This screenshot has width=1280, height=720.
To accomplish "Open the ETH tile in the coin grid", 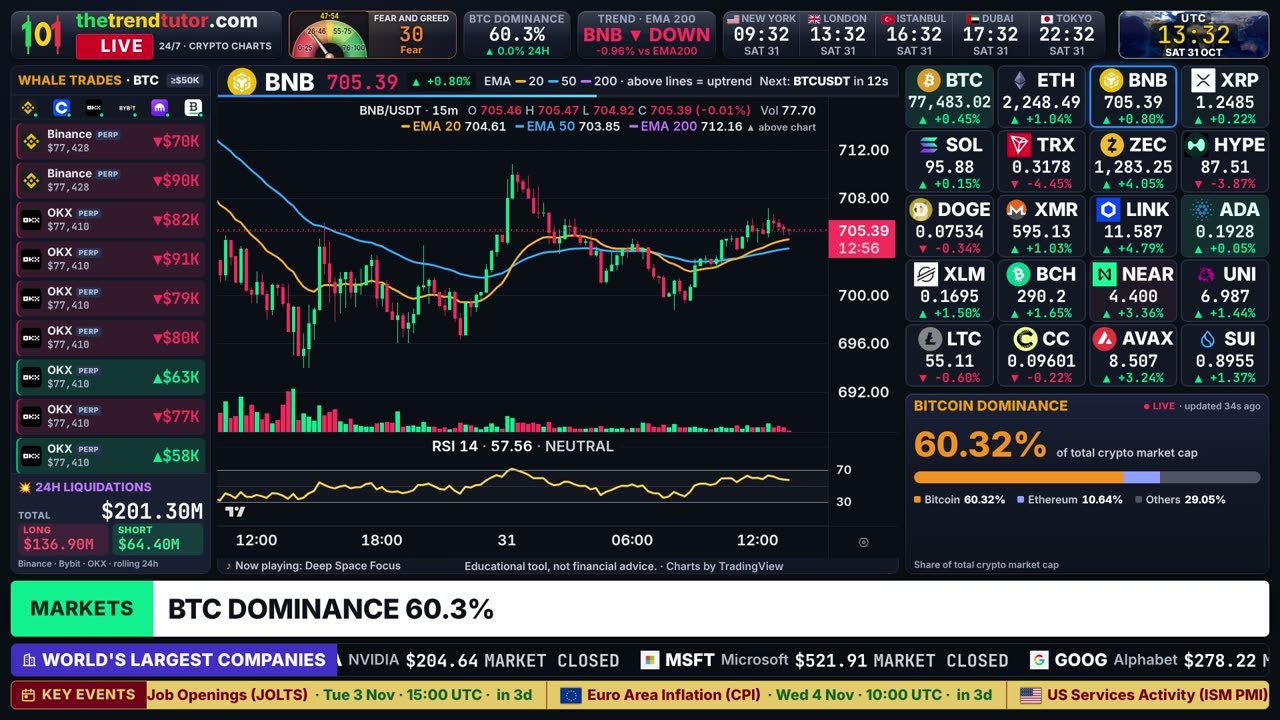I will pyautogui.click(x=1041, y=98).
